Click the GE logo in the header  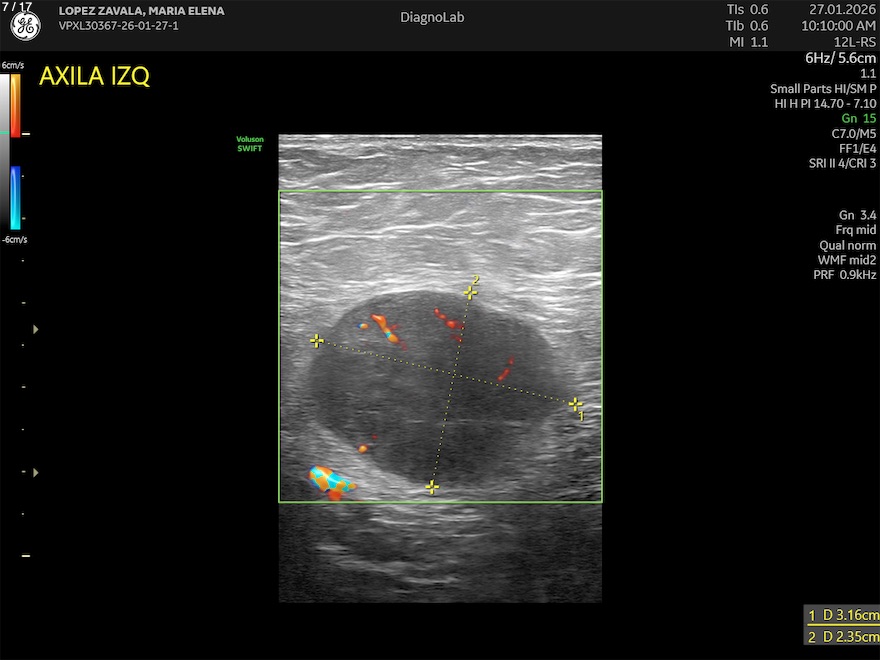25,26
